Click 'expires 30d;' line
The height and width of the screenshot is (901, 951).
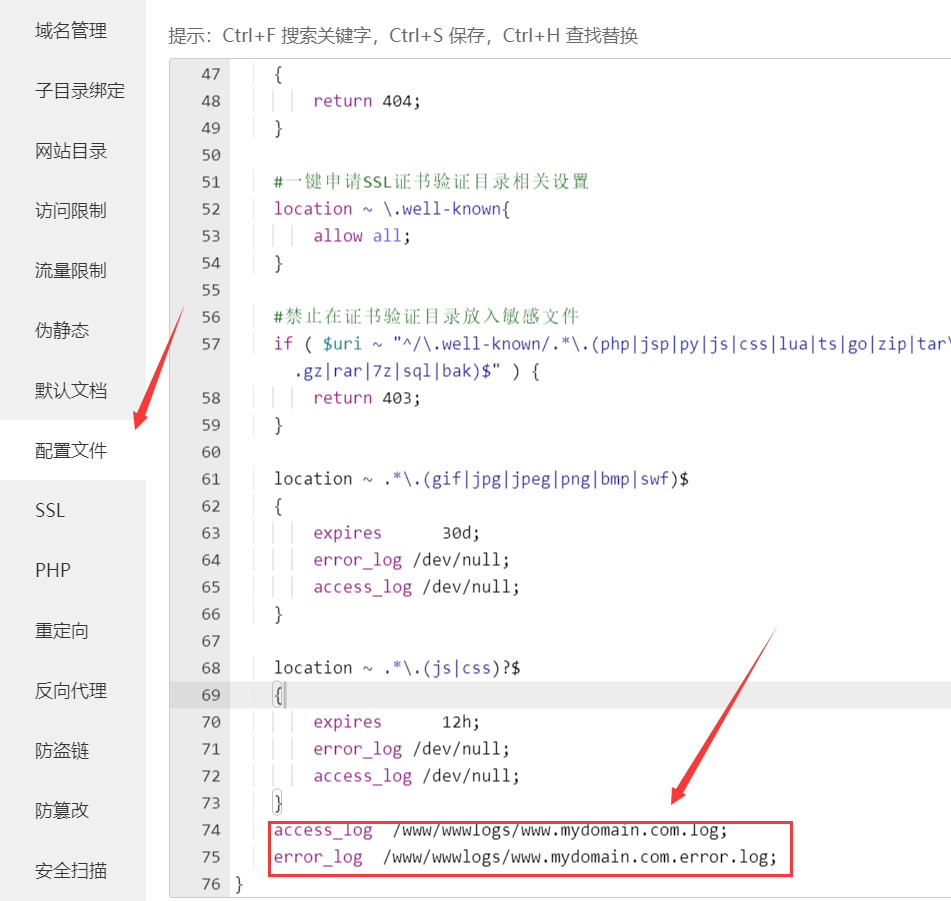tap(396, 533)
